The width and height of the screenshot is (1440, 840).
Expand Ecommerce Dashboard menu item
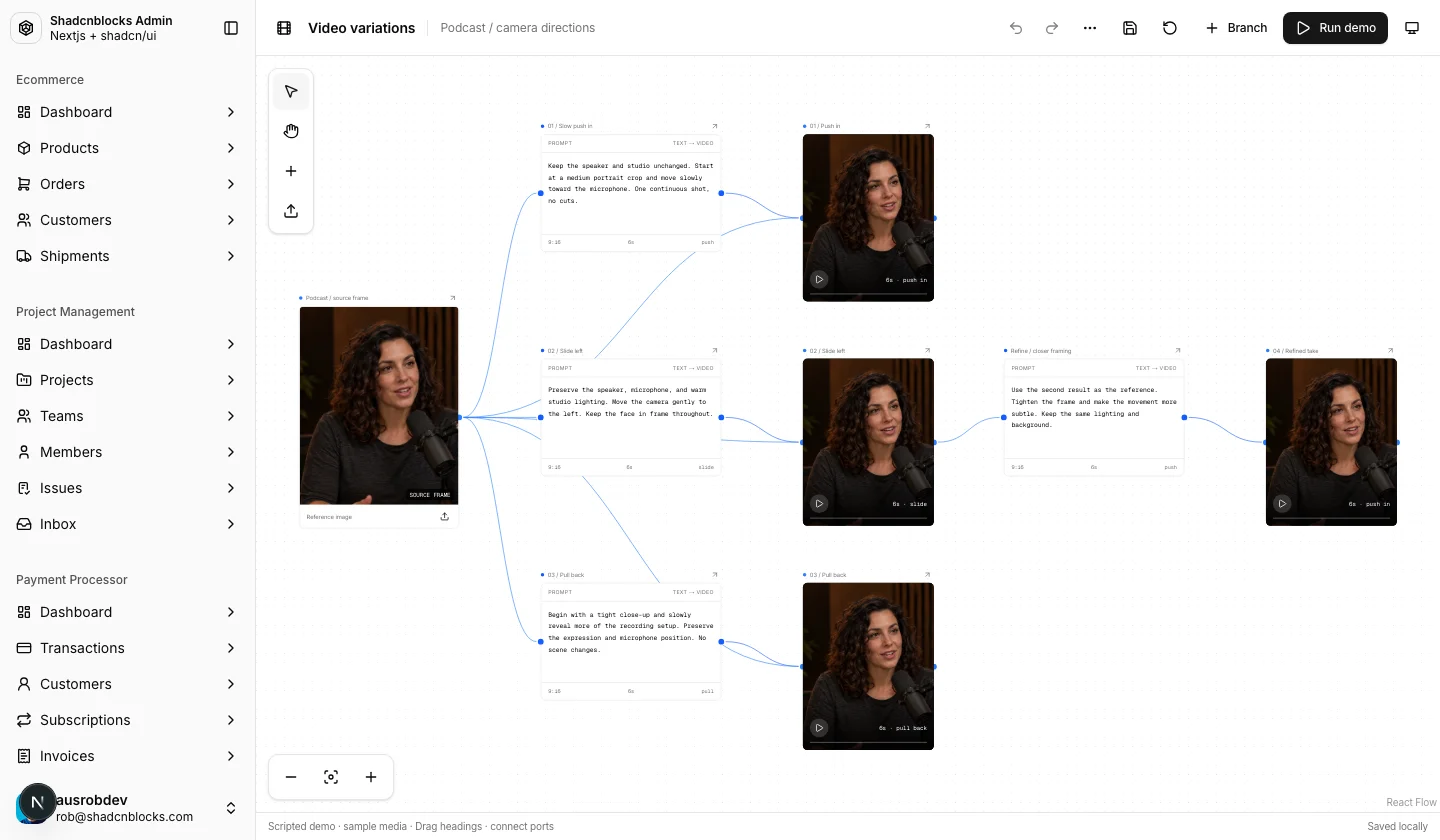pos(128,112)
